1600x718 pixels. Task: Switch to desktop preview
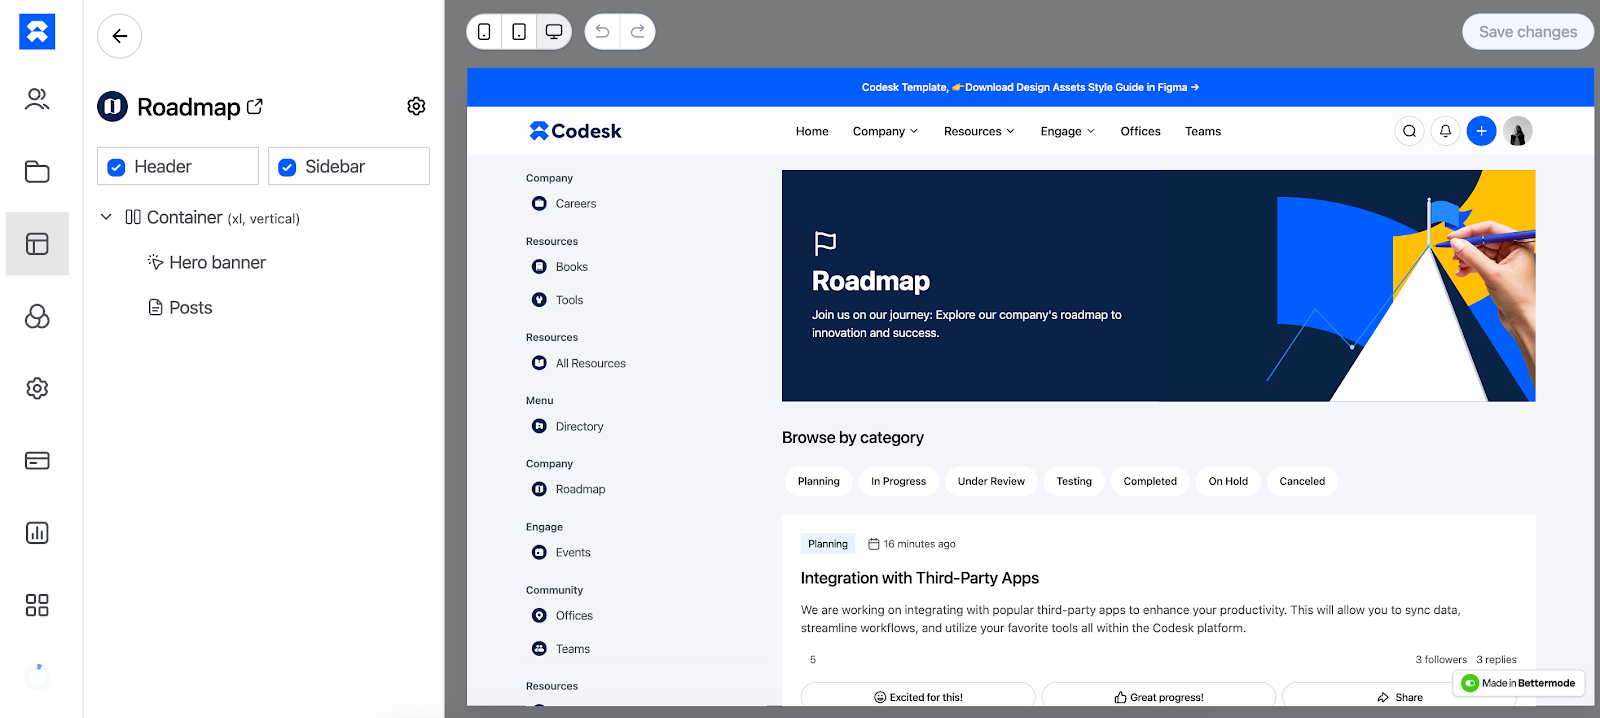(x=554, y=32)
